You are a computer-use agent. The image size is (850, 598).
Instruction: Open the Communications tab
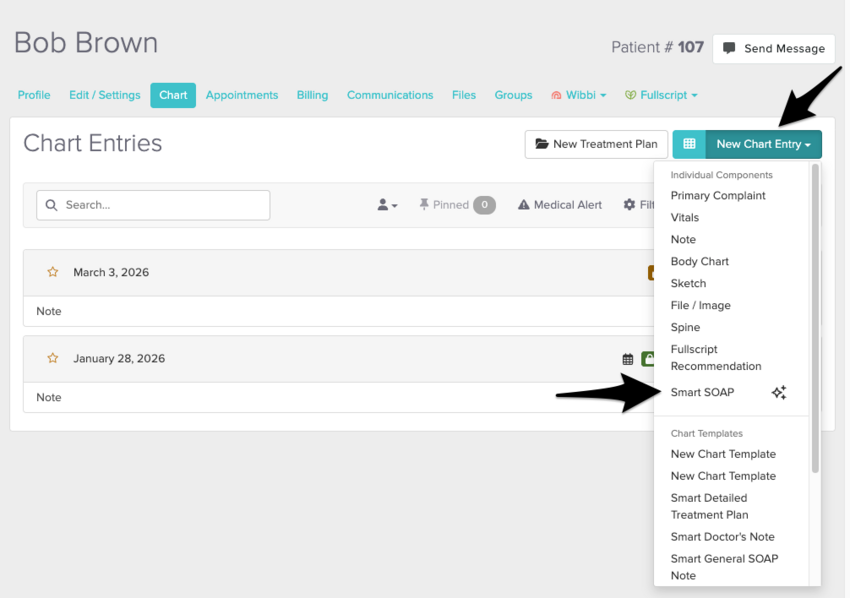point(390,95)
